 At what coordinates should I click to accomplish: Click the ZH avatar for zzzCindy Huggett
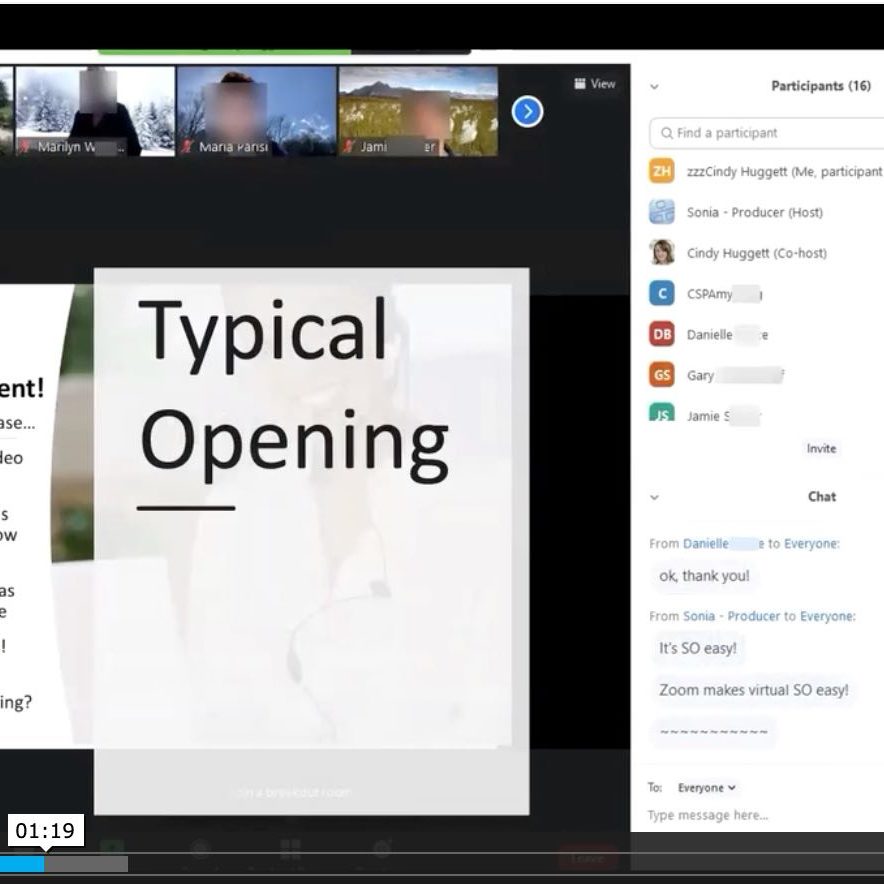click(x=661, y=172)
